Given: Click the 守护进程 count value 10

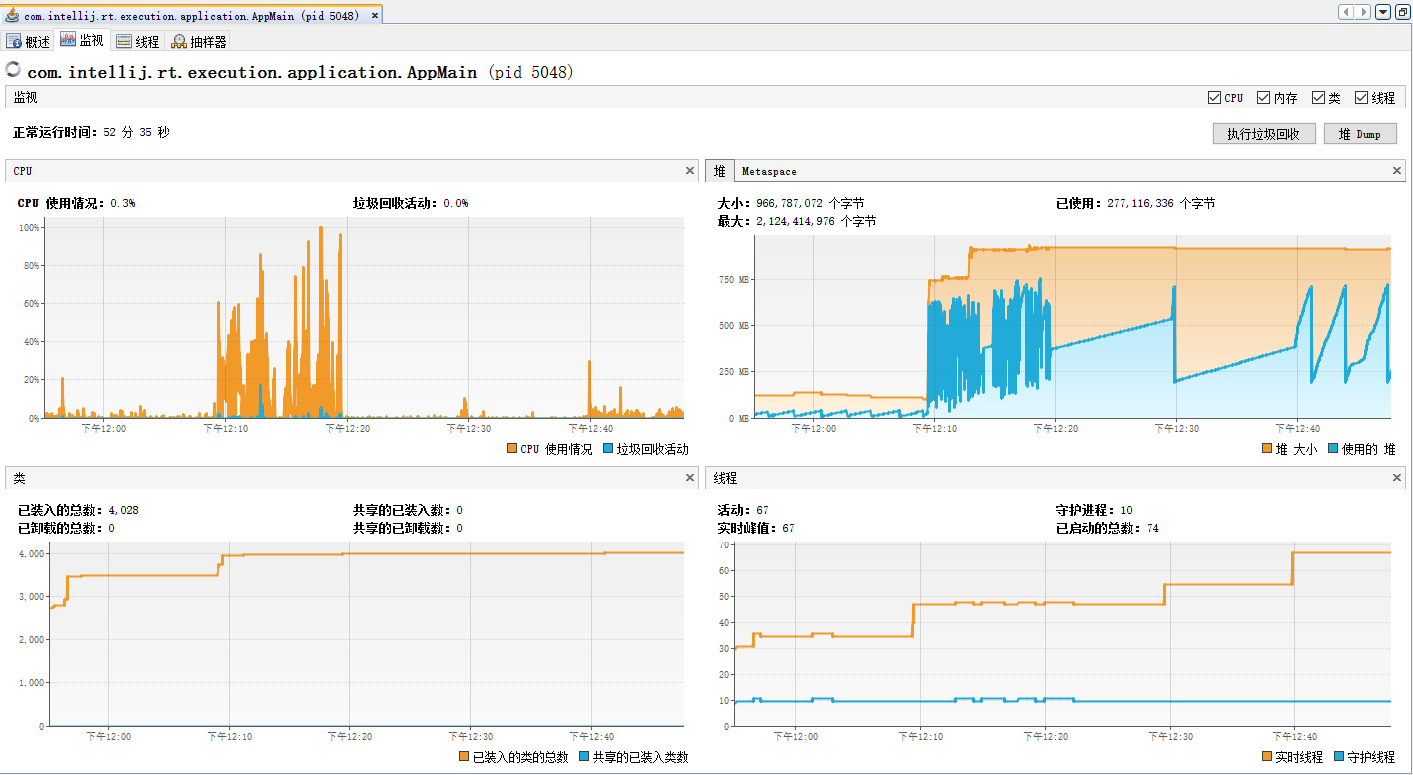Looking at the screenshot, I should pos(1126,510).
